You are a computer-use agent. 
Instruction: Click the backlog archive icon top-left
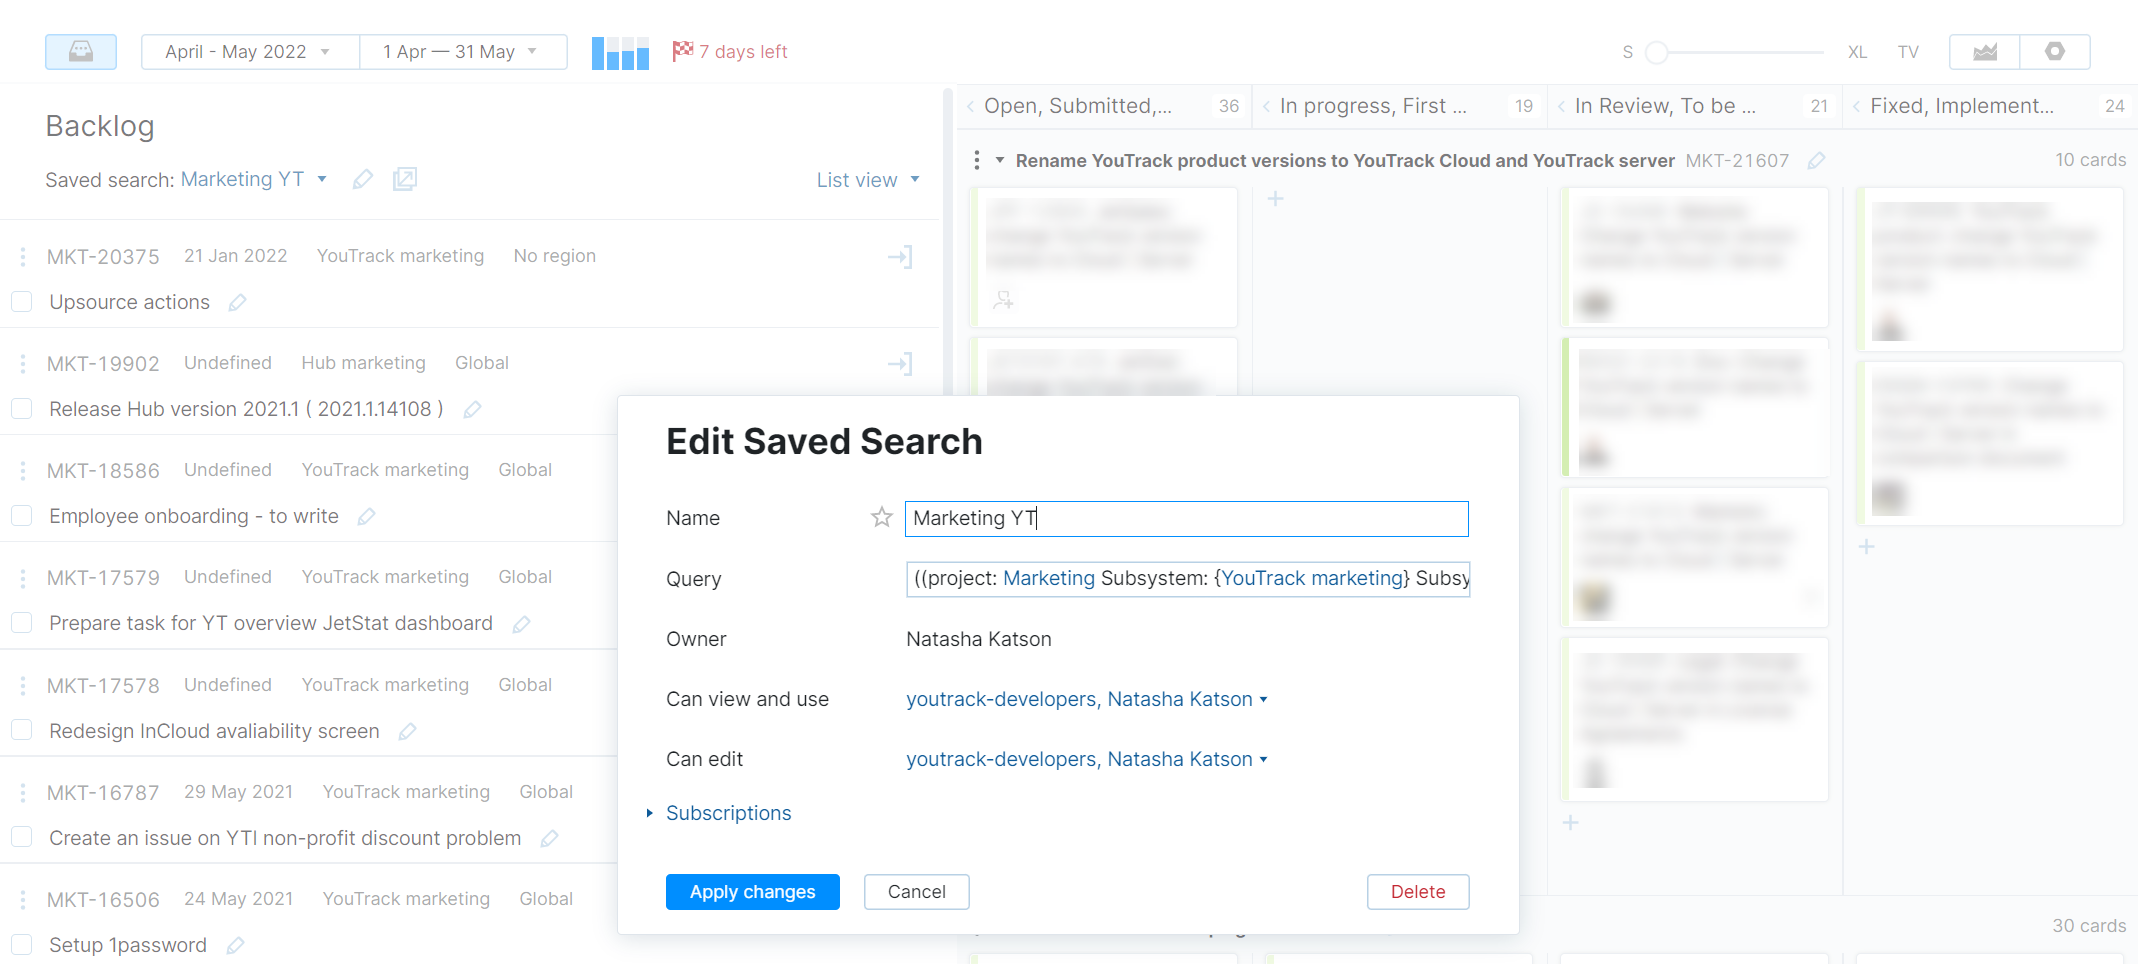(x=81, y=51)
